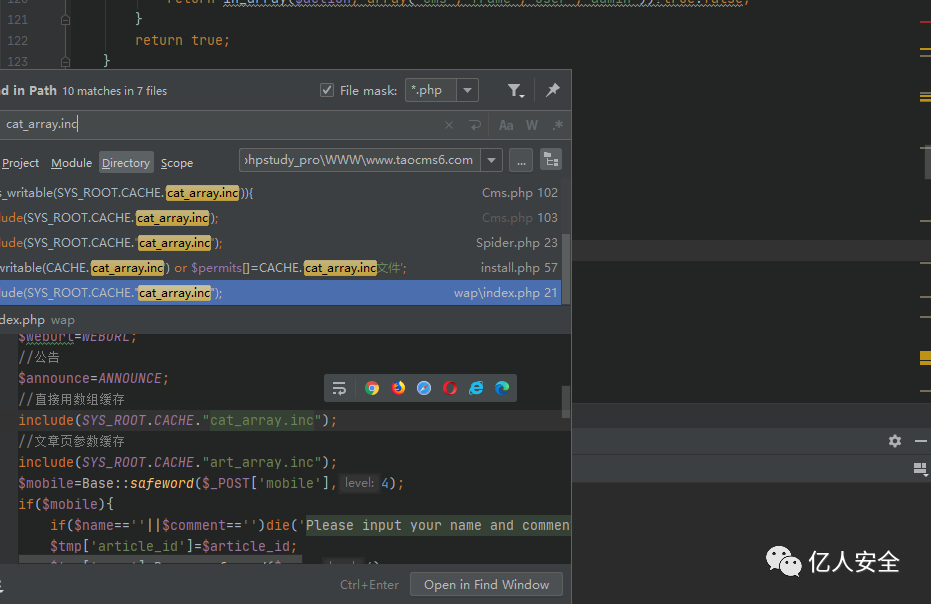Click the preview pane scrollbar thumb
931x604 pixels.
pos(566,402)
